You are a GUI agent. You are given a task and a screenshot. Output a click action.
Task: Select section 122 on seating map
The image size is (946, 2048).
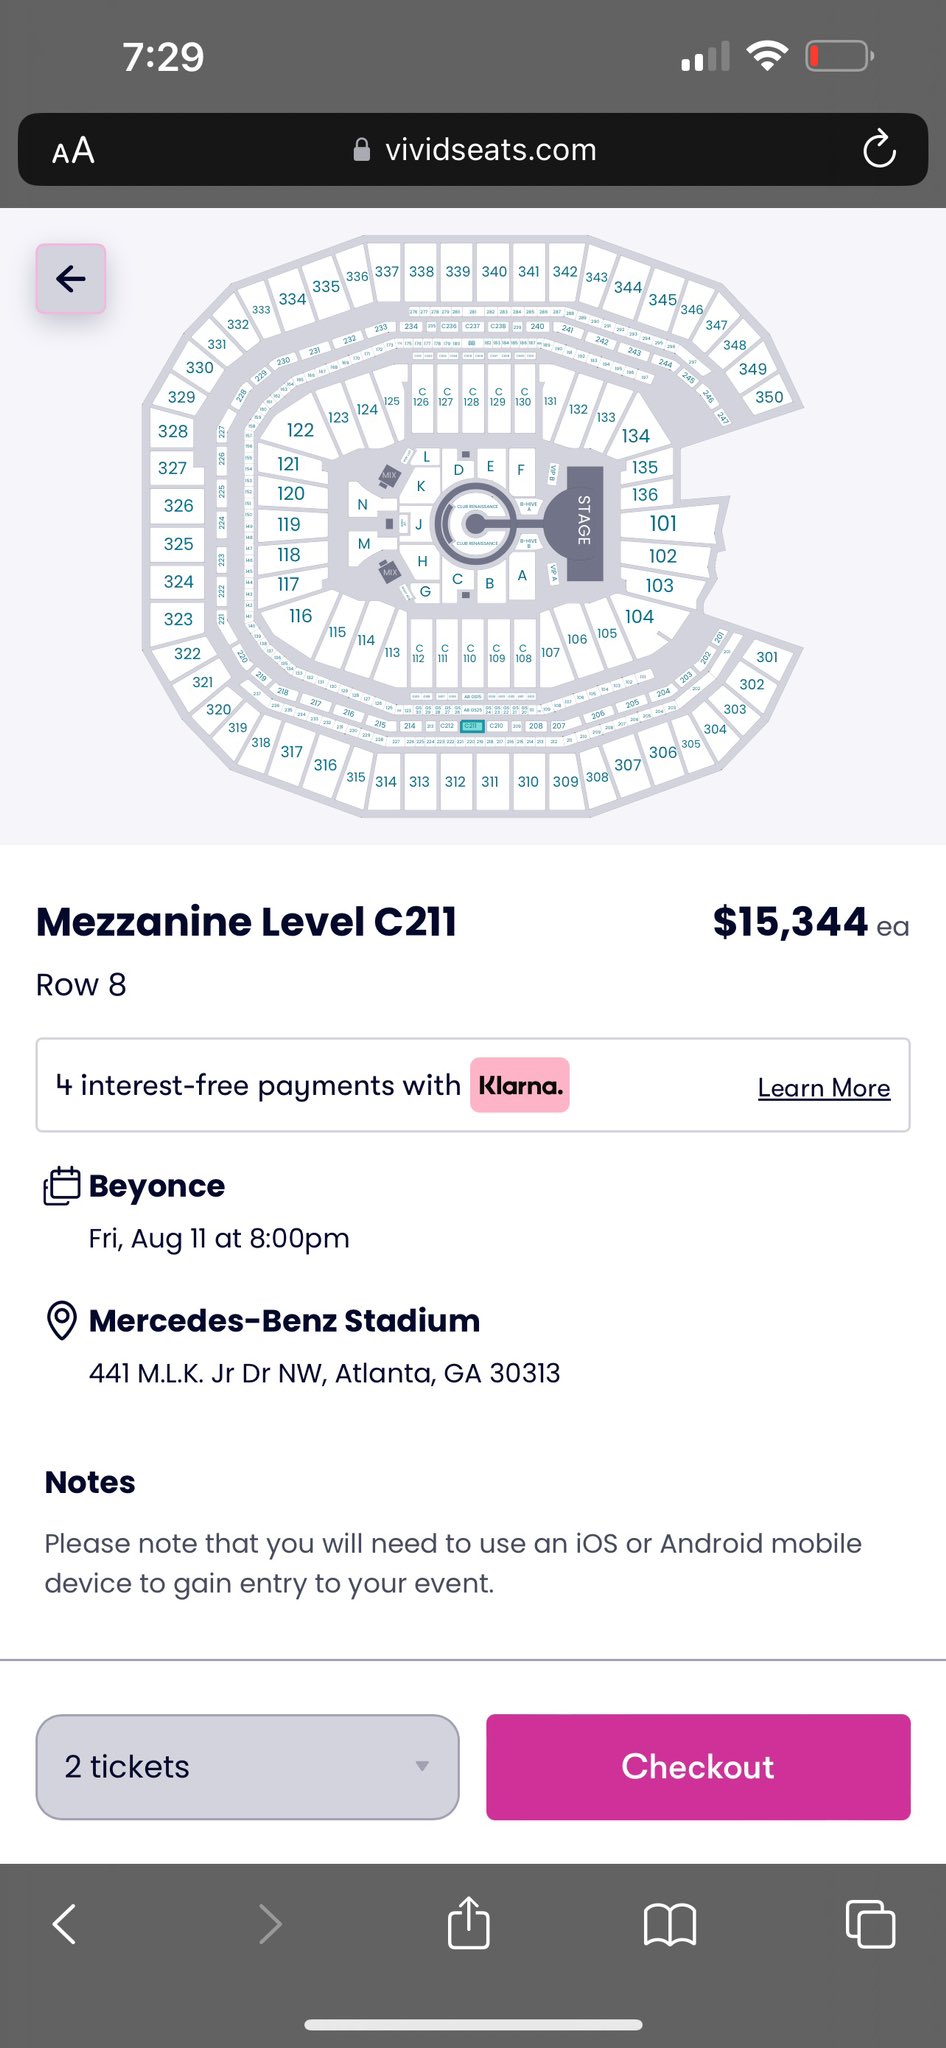tap(300, 430)
